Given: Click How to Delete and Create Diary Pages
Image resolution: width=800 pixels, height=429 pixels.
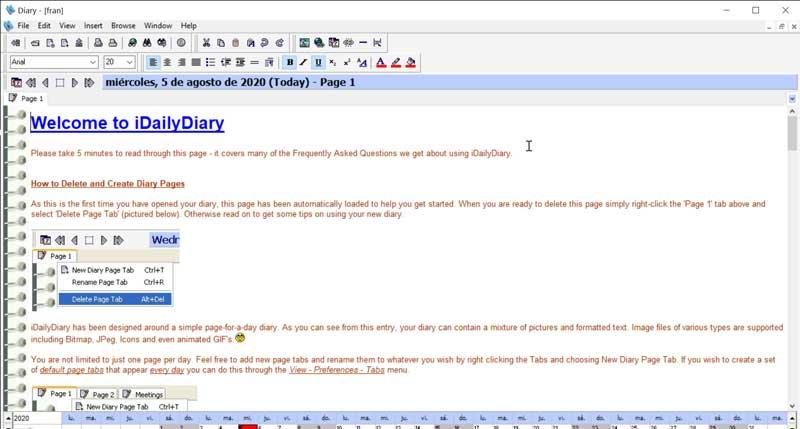Looking at the screenshot, I should click(108, 184).
